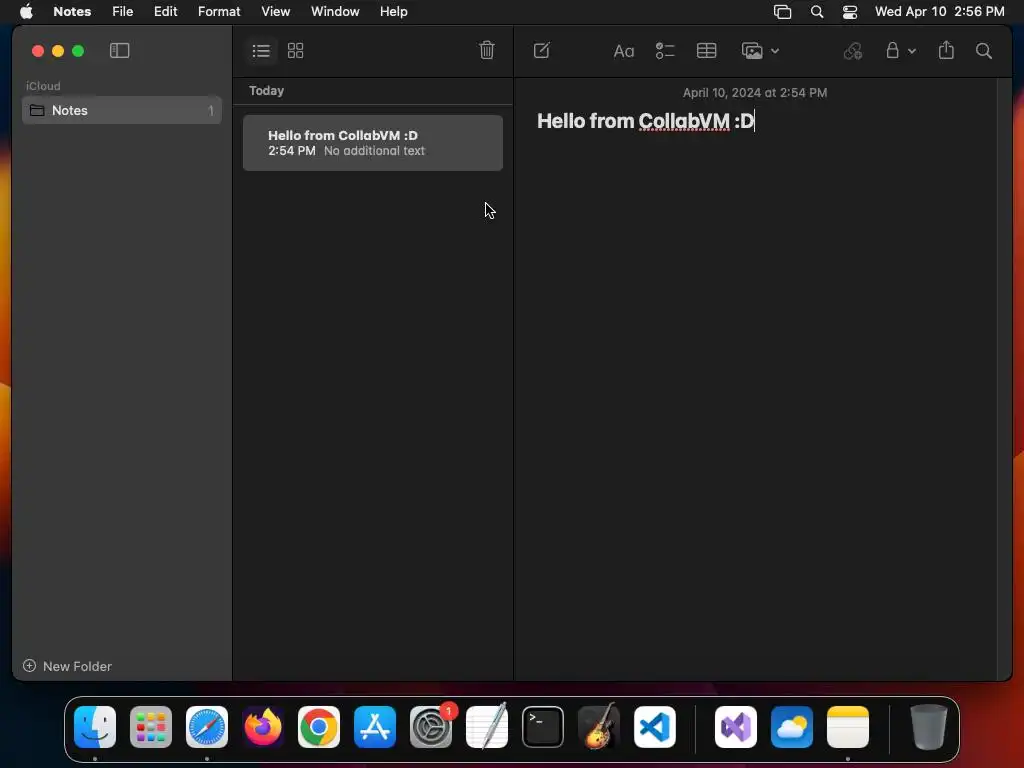Click the 'Today' section header
The image size is (1024, 768).
point(266,91)
